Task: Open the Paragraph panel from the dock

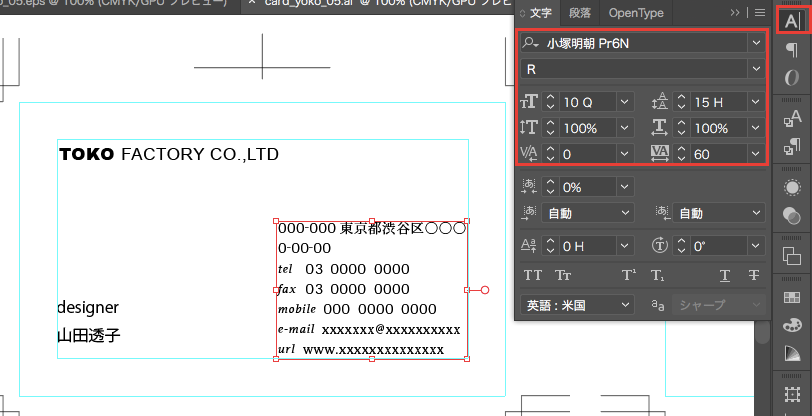Action: [792, 50]
